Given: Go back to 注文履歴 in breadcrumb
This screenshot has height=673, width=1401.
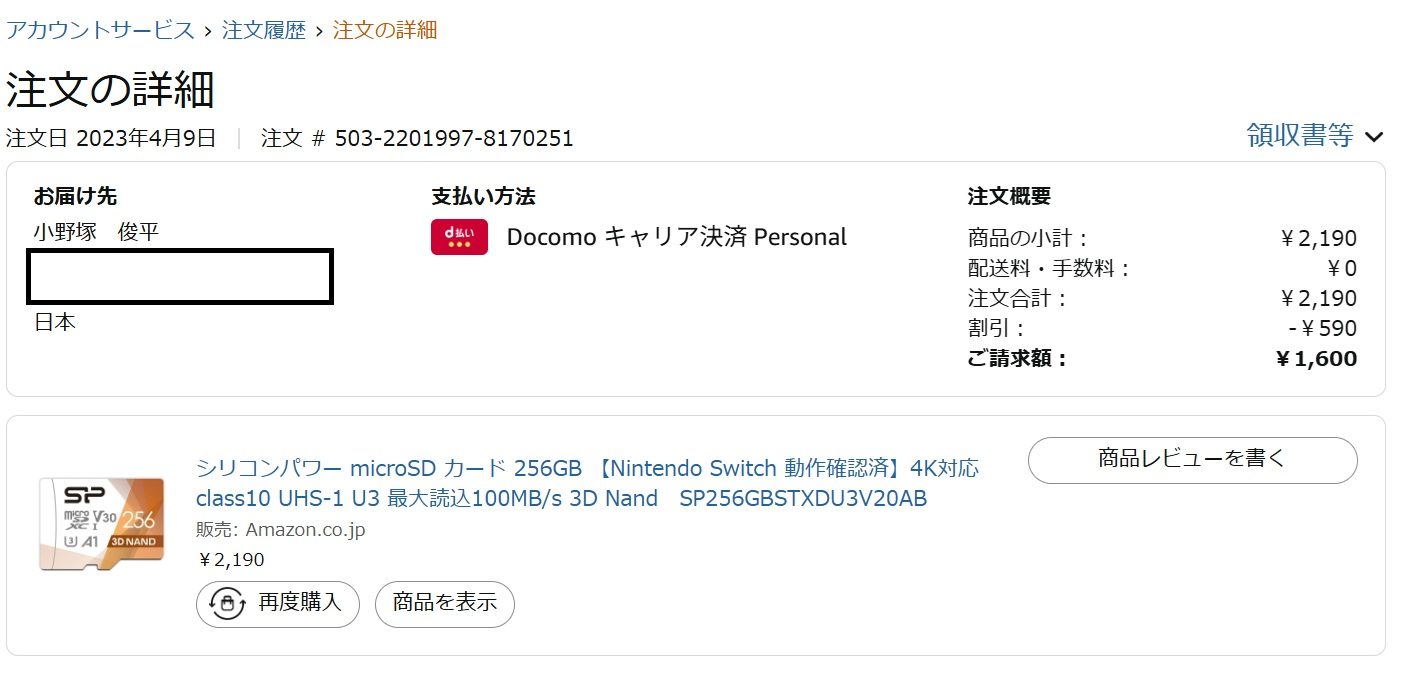Looking at the screenshot, I should (263, 30).
